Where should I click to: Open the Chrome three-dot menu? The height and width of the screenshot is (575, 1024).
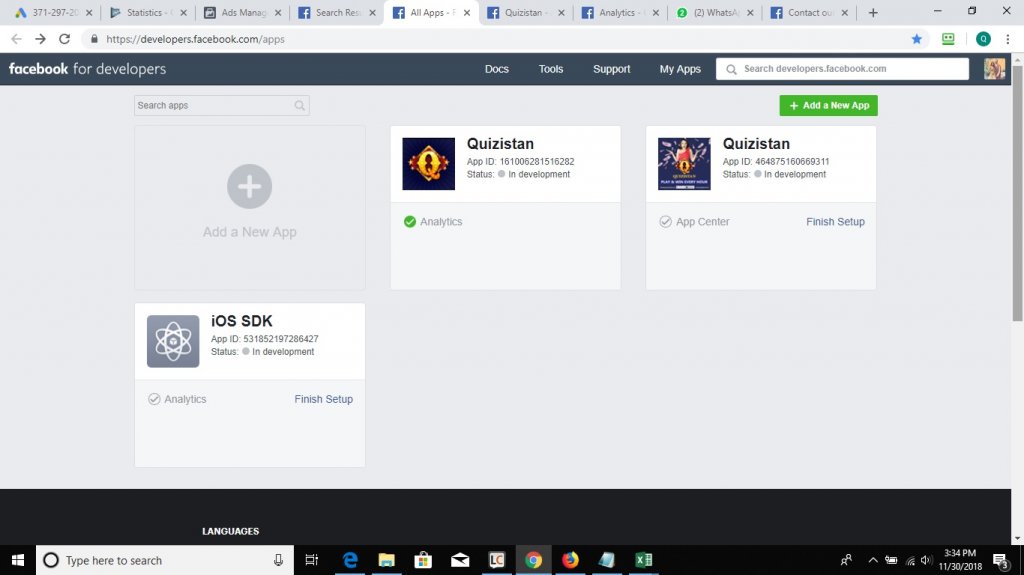point(1008,39)
